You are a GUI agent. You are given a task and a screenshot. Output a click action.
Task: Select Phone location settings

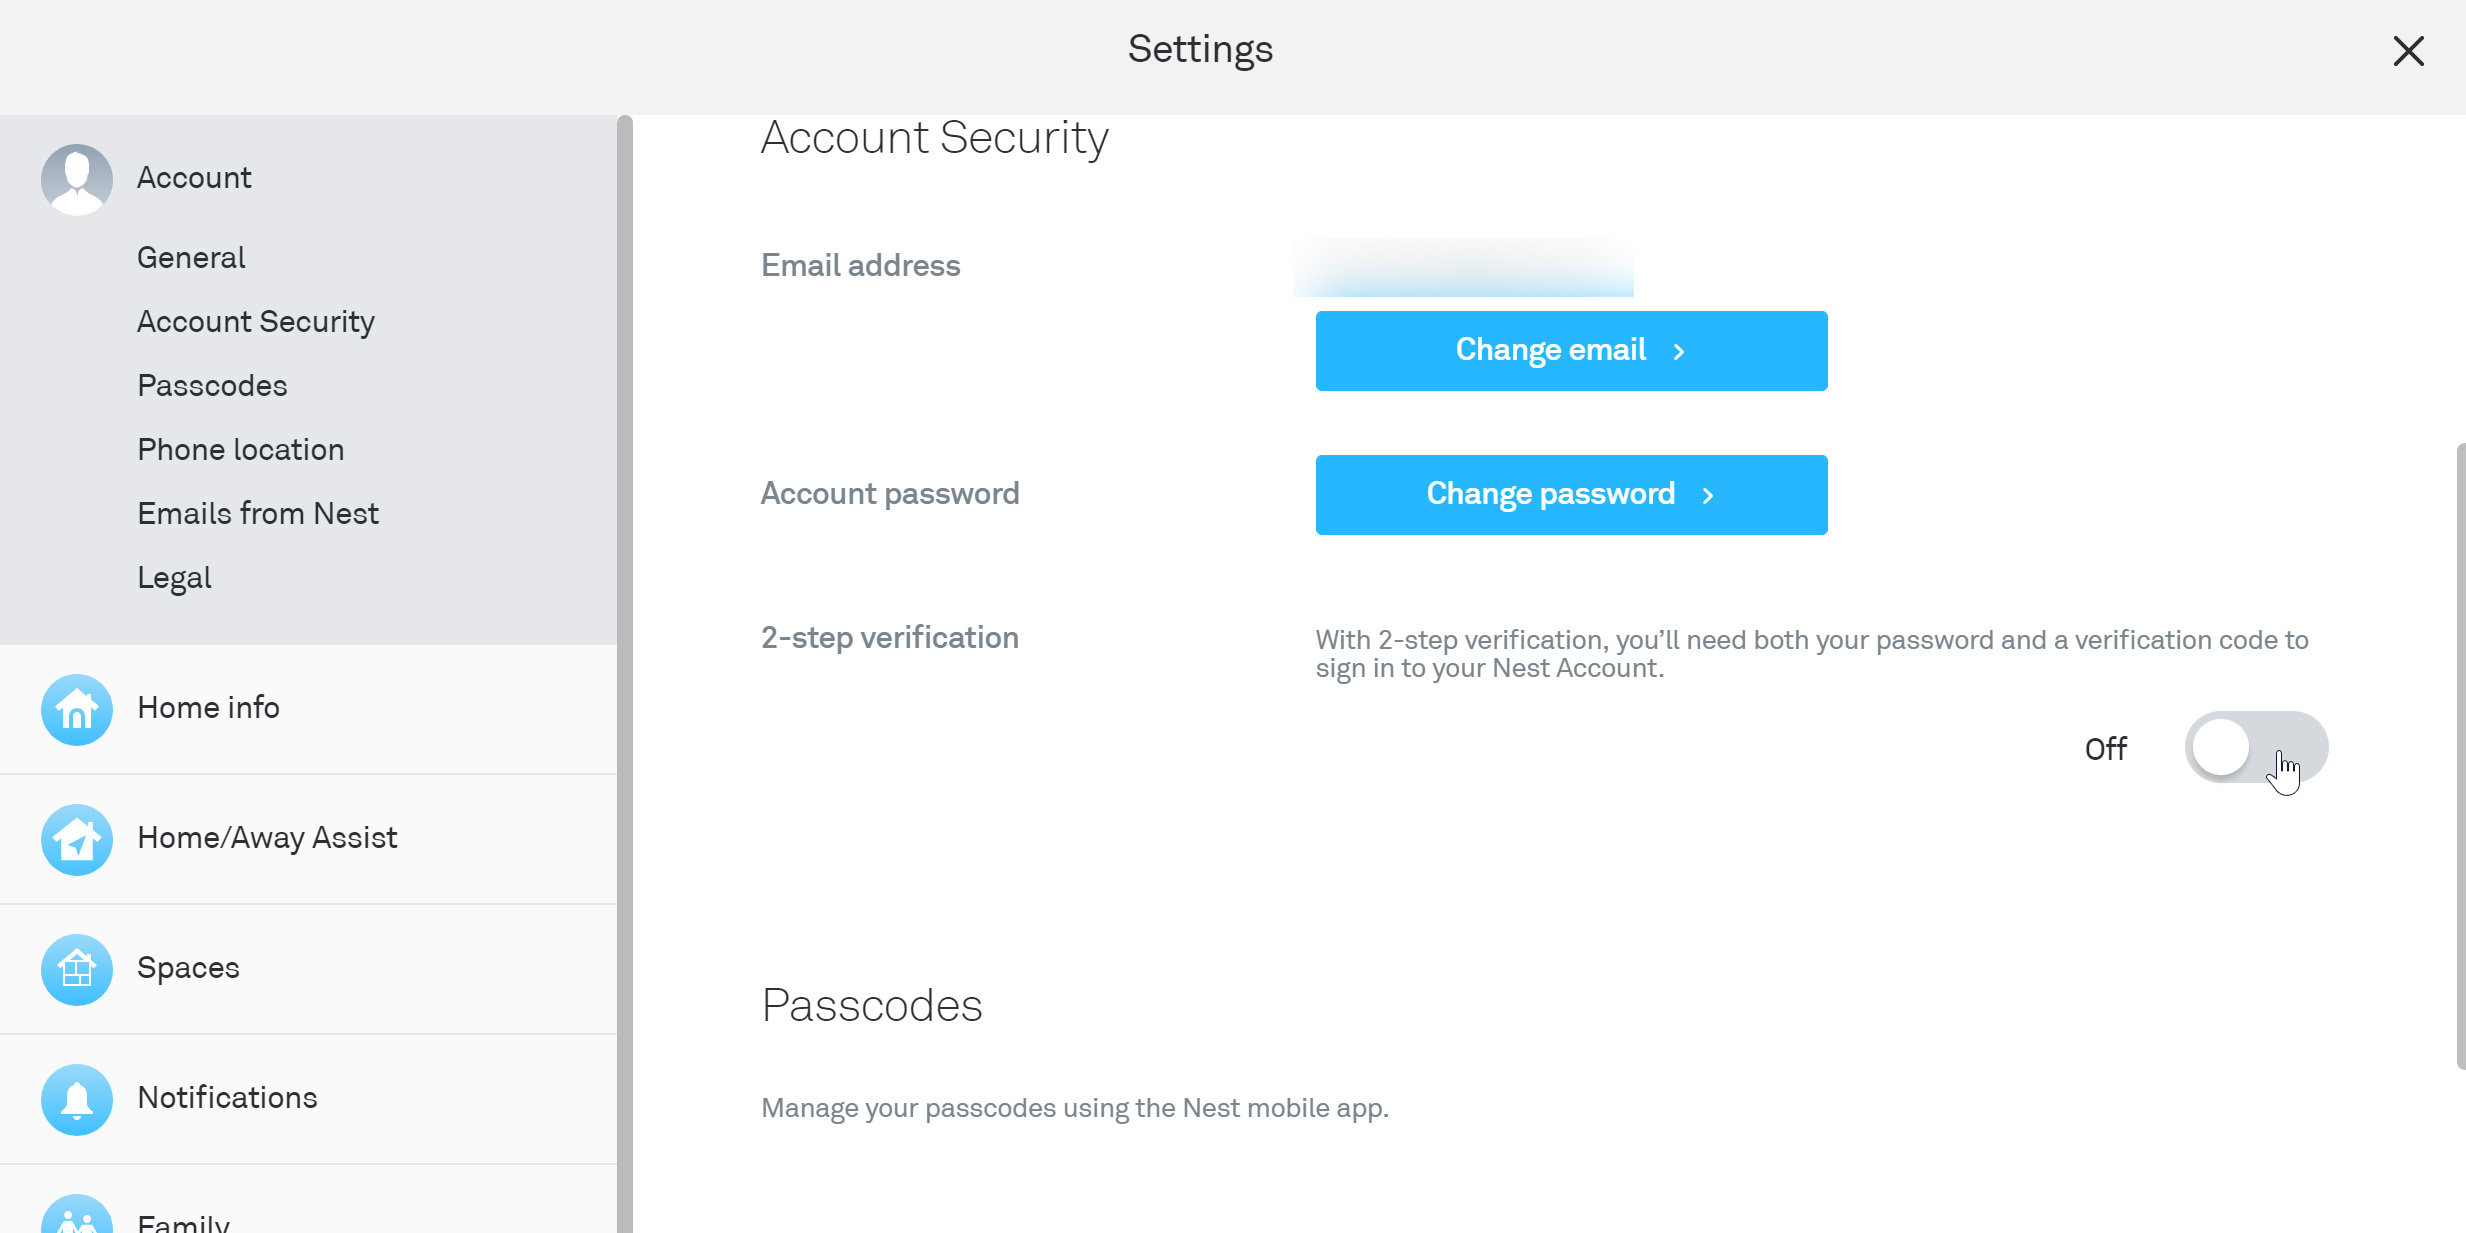click(x=240, y=449)
